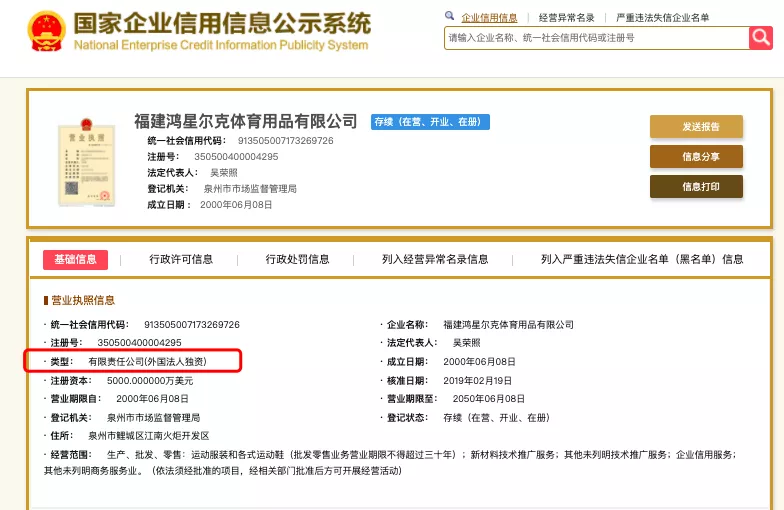The image size is (784, 510).
Task: Click the registered capital 5000.000000万美元
Action: 150,380
